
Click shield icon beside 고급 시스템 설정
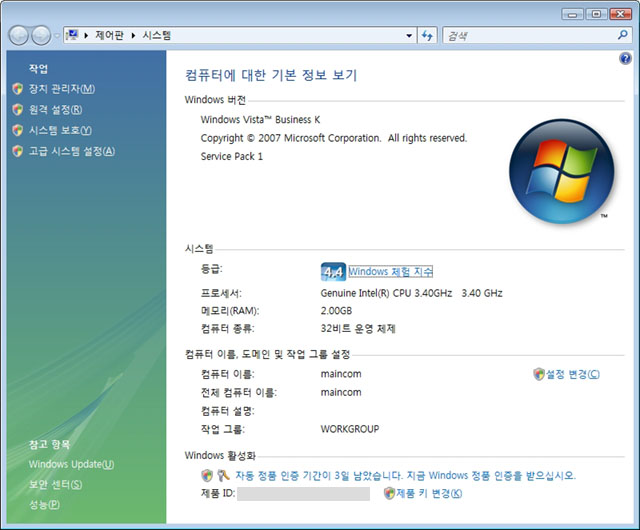click(x=18, y=151)
